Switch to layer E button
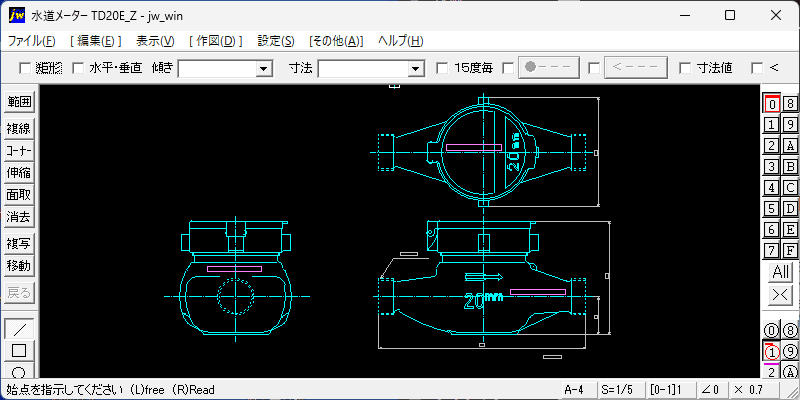800x400 pixels. 790,230
